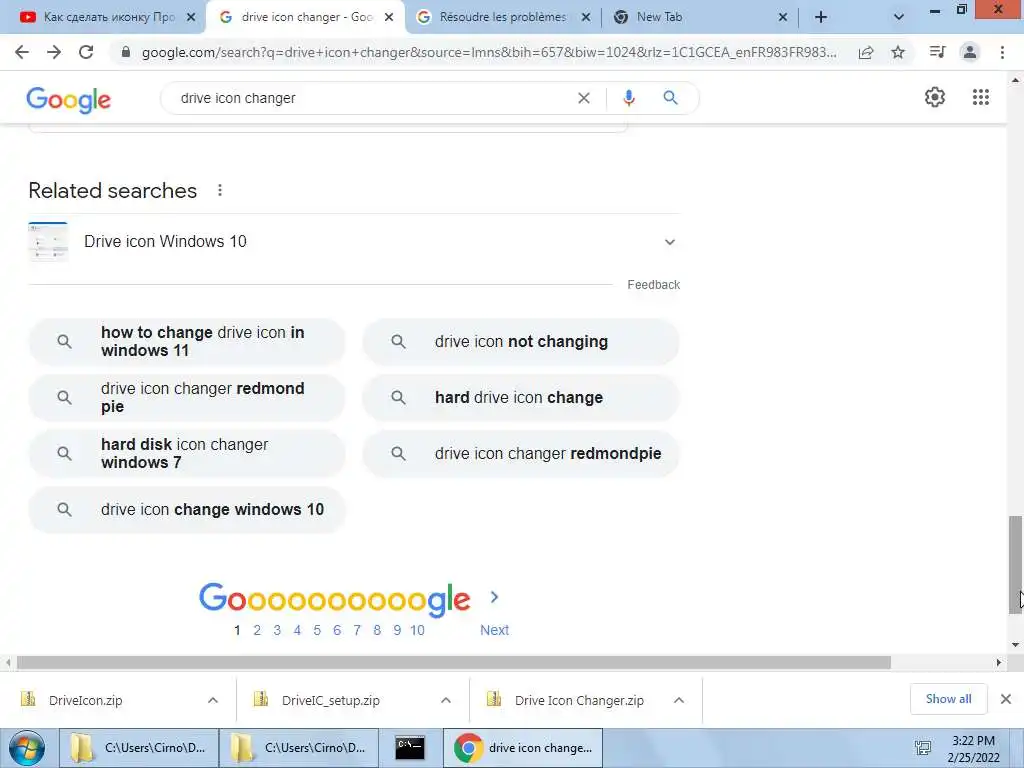Go to the Next results page
The image size is (1024, 768).
tap(494, 630)
